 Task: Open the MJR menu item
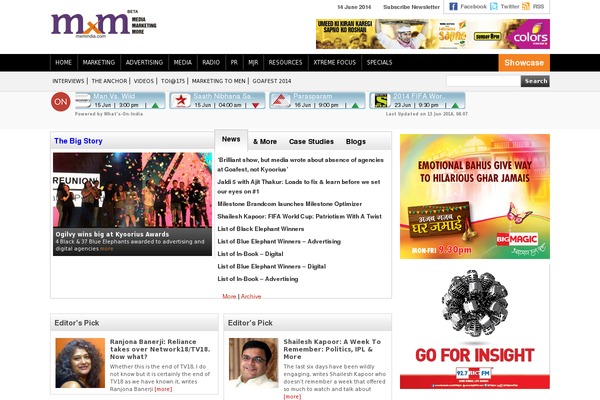pos(253,62)
